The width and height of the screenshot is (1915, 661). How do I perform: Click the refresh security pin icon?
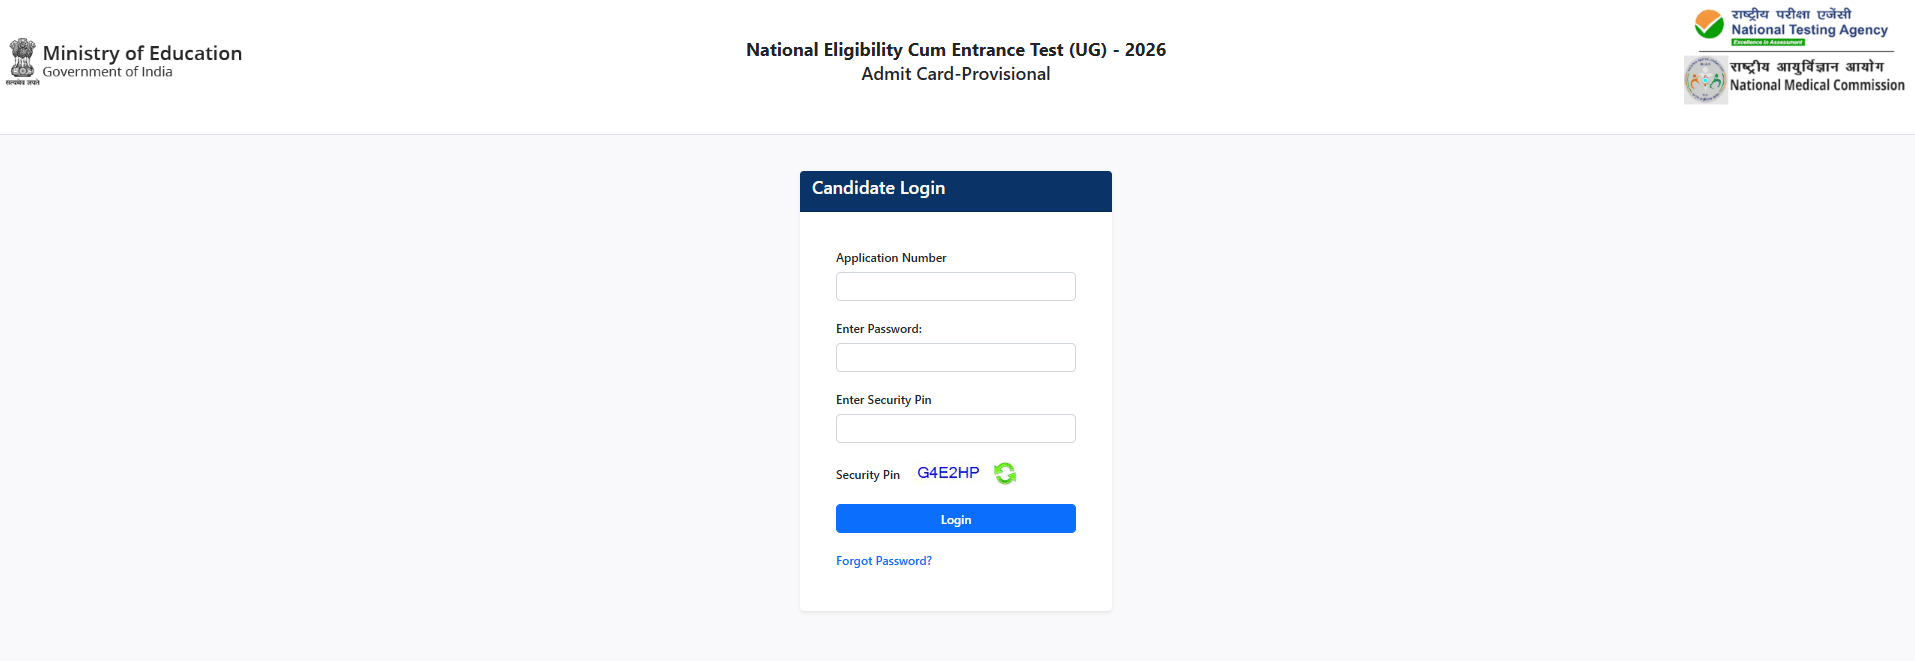point(1005,473)
